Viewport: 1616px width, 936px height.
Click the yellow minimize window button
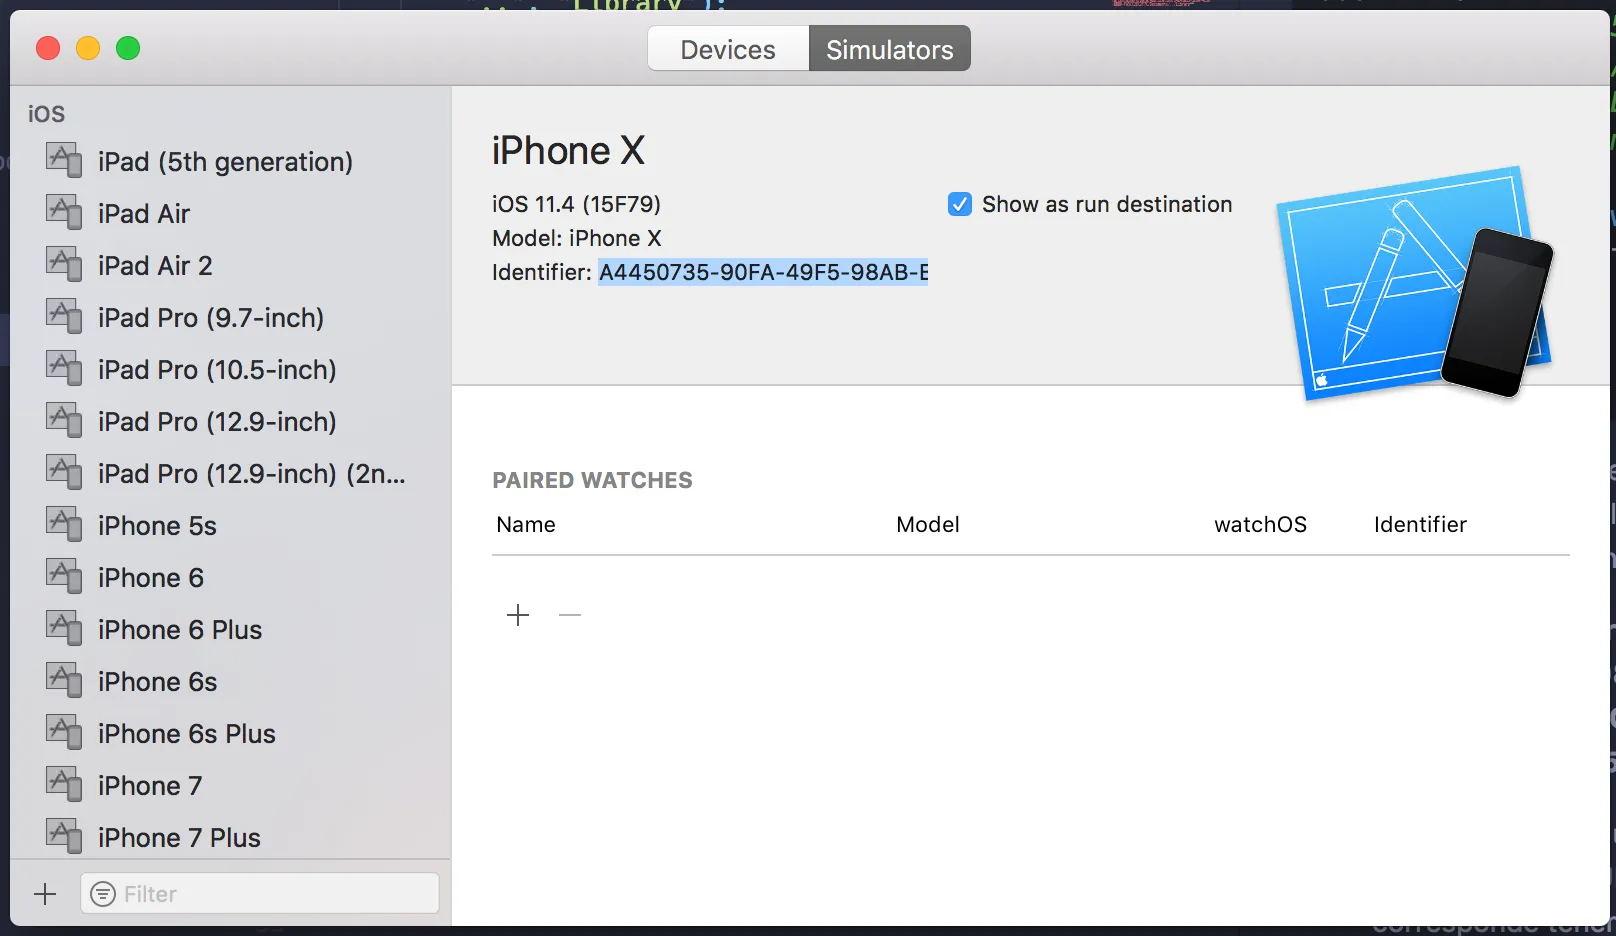(88, 48)
